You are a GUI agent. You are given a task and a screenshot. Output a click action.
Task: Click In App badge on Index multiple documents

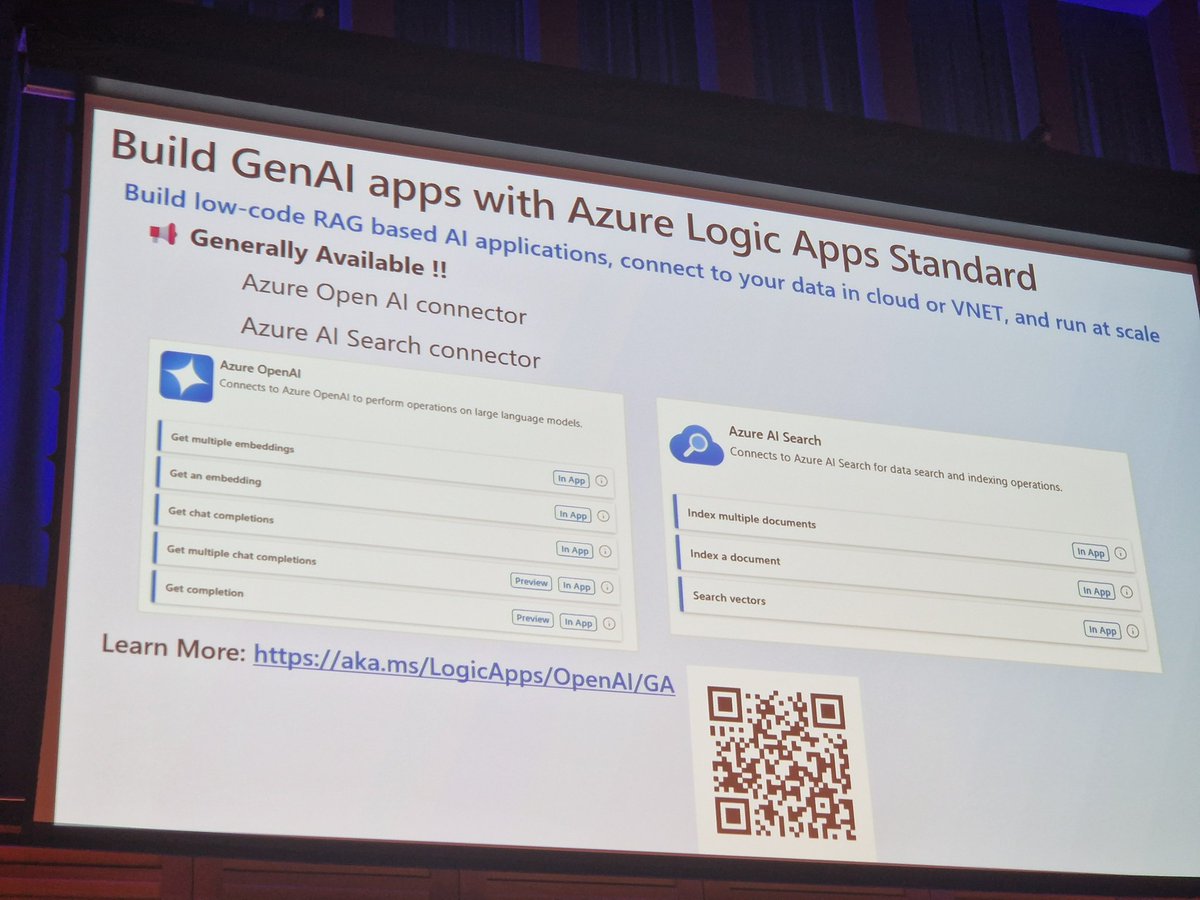pyautogui.click(x=1090, y=552)
